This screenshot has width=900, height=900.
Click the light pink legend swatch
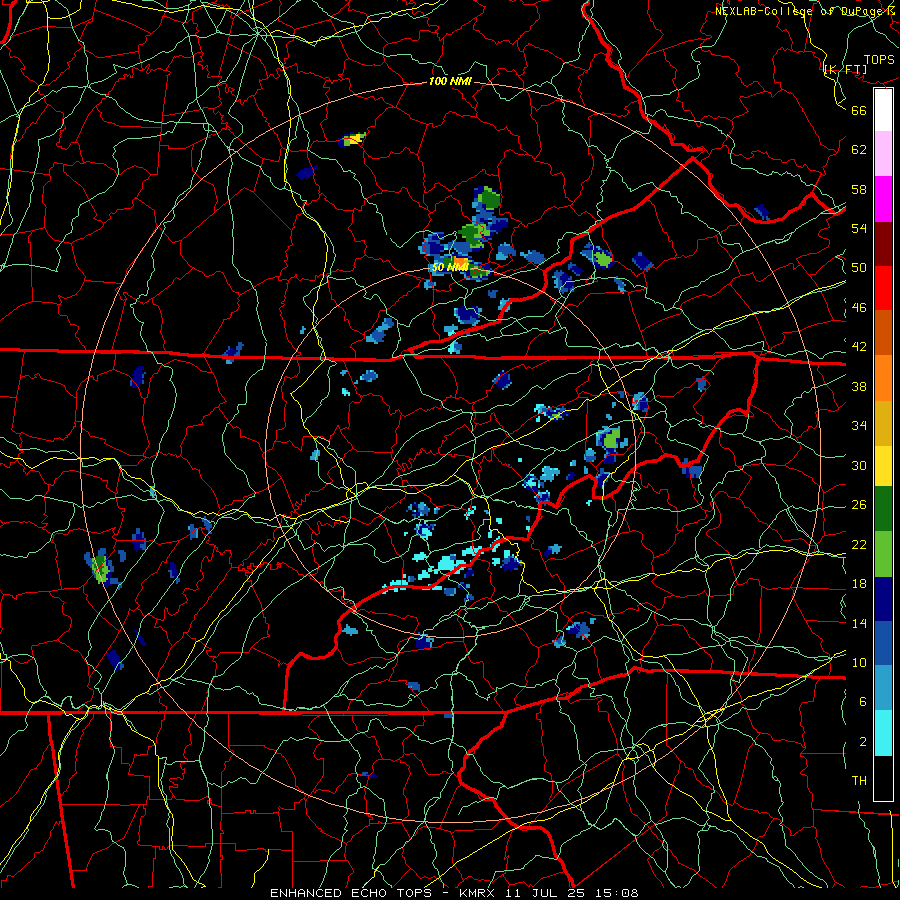pyautogui.click(x=883, y=154)
